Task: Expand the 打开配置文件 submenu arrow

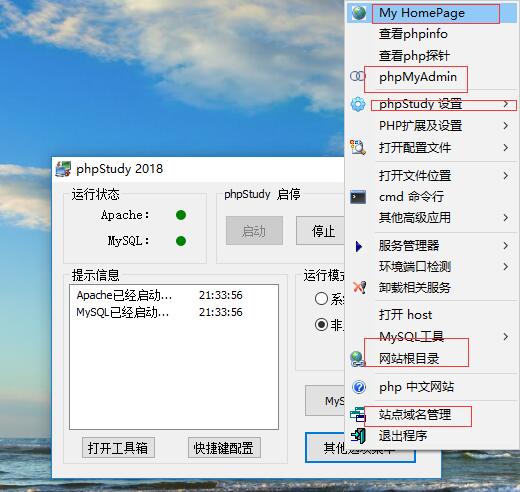Action: (506, 148)
